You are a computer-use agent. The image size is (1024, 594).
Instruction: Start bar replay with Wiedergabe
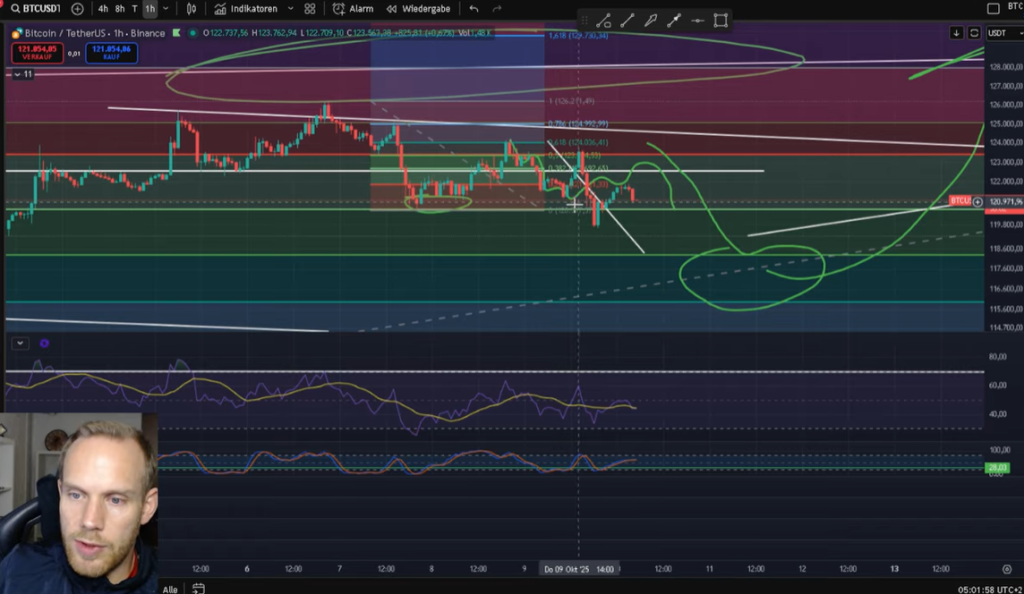(x=418, y=8)
